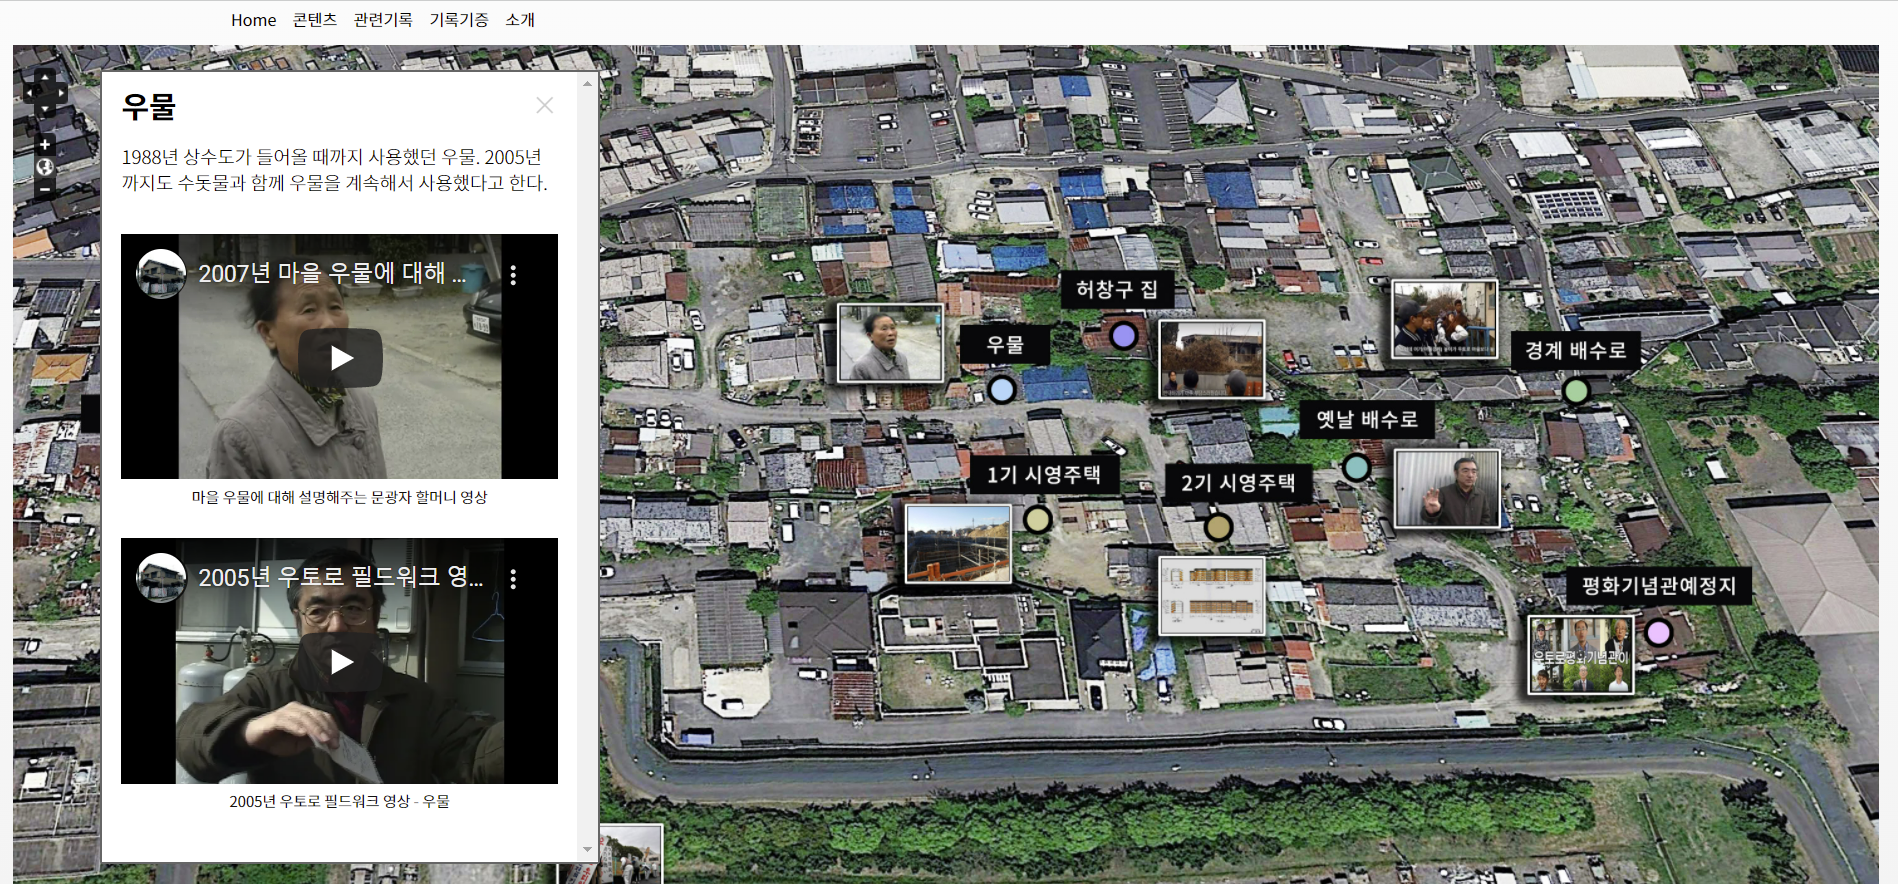Close the 우물 info panel
This screenshot has width=1898, height=884.
(544, 106)
